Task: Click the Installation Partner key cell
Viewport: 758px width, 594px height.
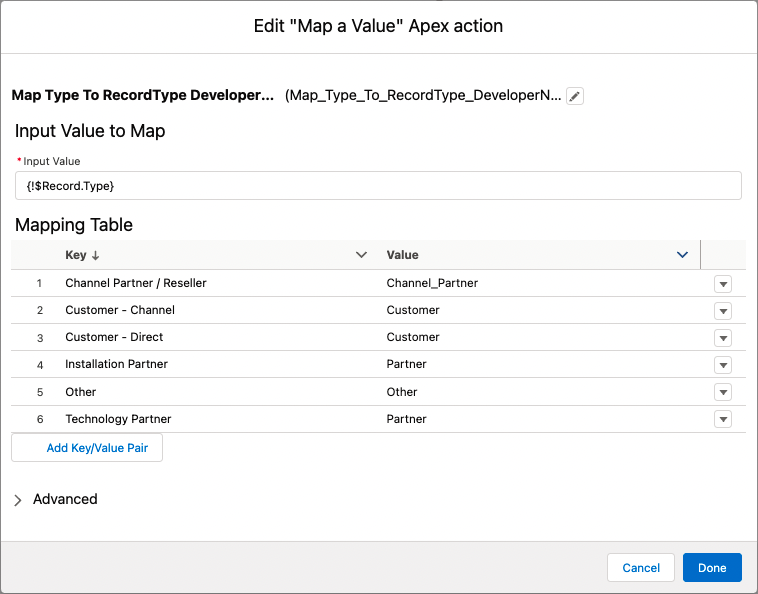Action: tap(116, 364)
